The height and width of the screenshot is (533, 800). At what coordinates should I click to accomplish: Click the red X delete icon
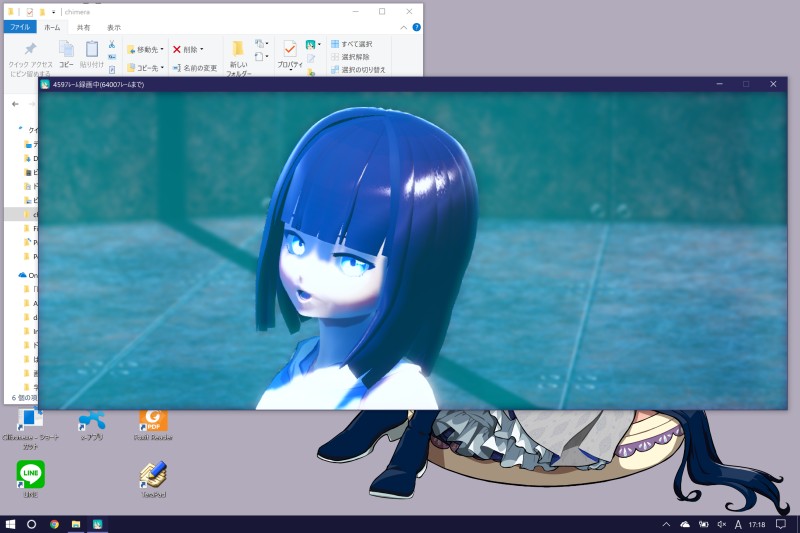click(x=177, y=49)
